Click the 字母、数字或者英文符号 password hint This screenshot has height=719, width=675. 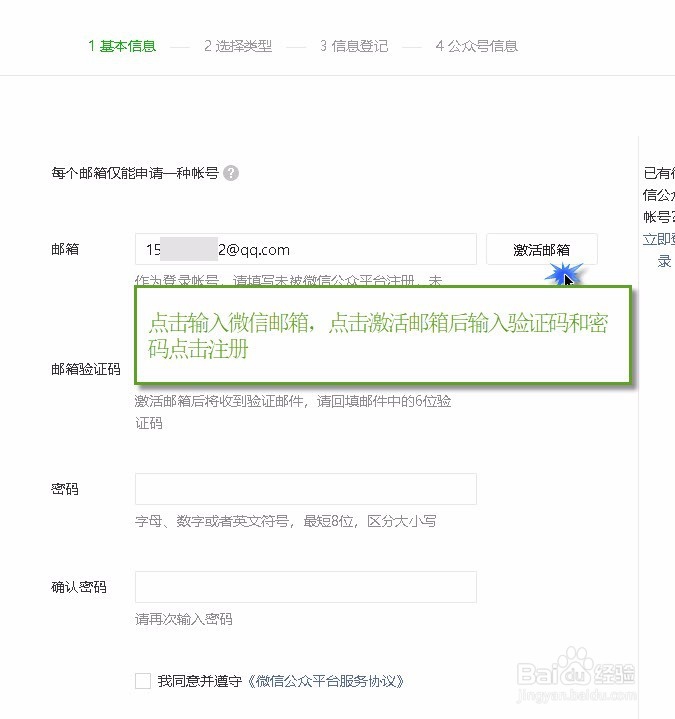coord(286,521)
